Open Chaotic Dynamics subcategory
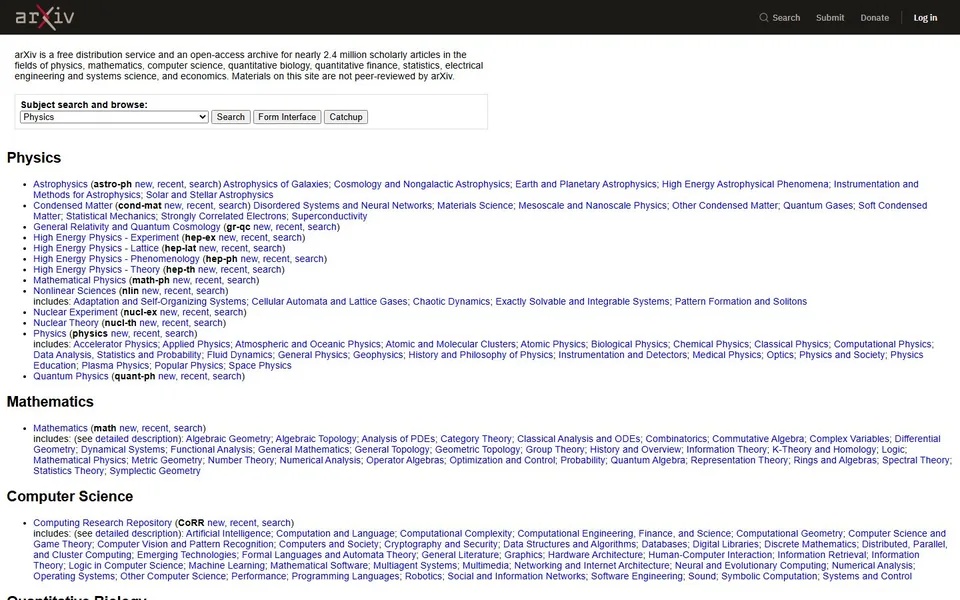960x600 pixels. coord(451,302)
